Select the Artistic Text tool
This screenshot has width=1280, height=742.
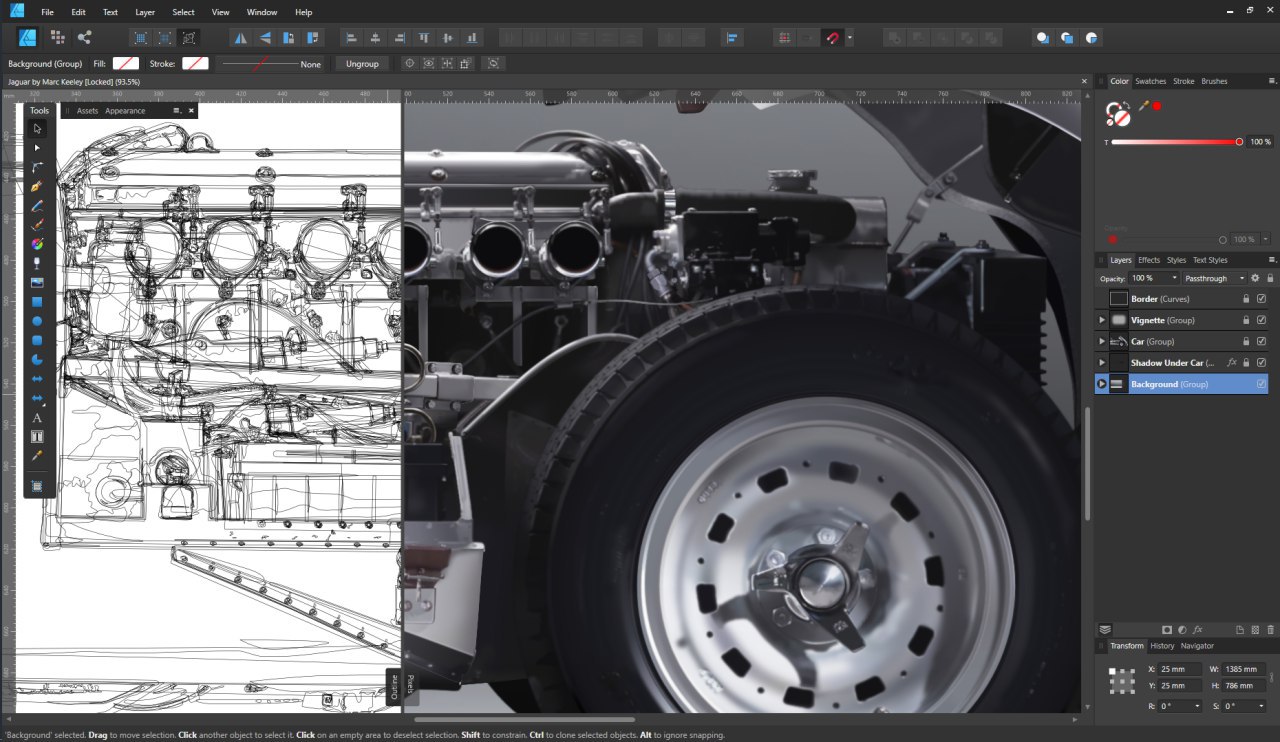37,417
